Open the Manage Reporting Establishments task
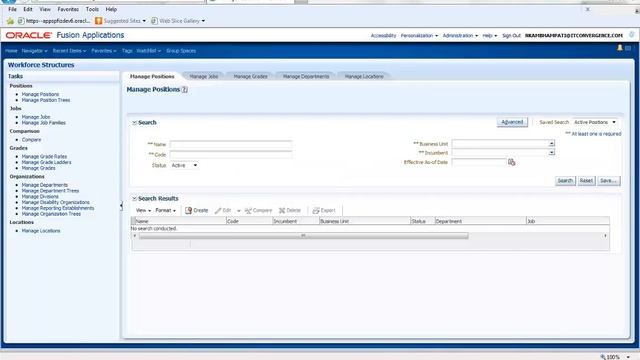This screenshot has height=360, width=640. click(58, 208)
